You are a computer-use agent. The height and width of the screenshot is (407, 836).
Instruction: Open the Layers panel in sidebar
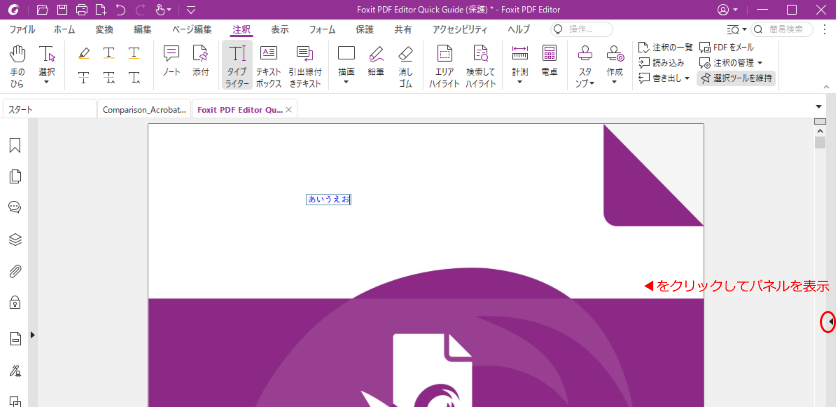click(x=15, y=240)
